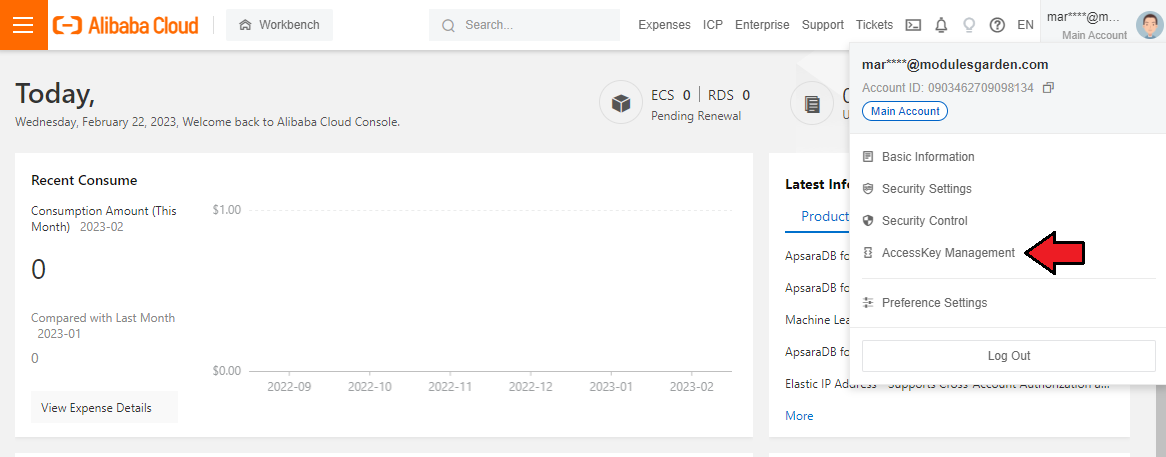The height and width of the screenshot is (457, 1166).
Task: Click the ECS pending renewal cube icon
Action: [621, 104]
